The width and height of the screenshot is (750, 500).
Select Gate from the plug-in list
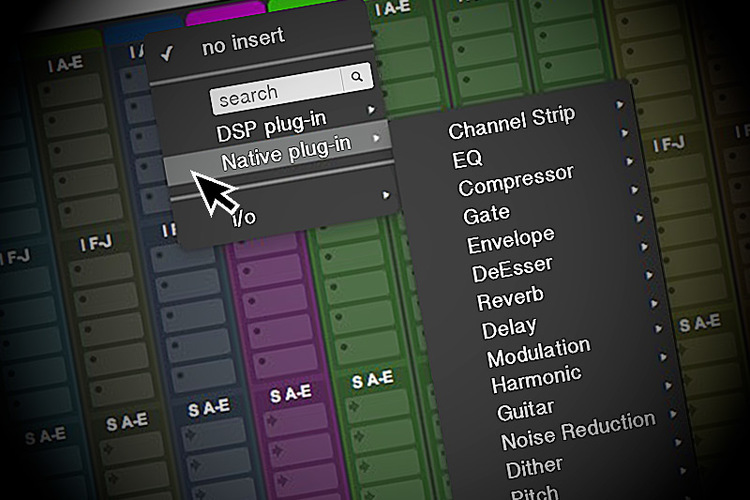[x=486, y=214]
